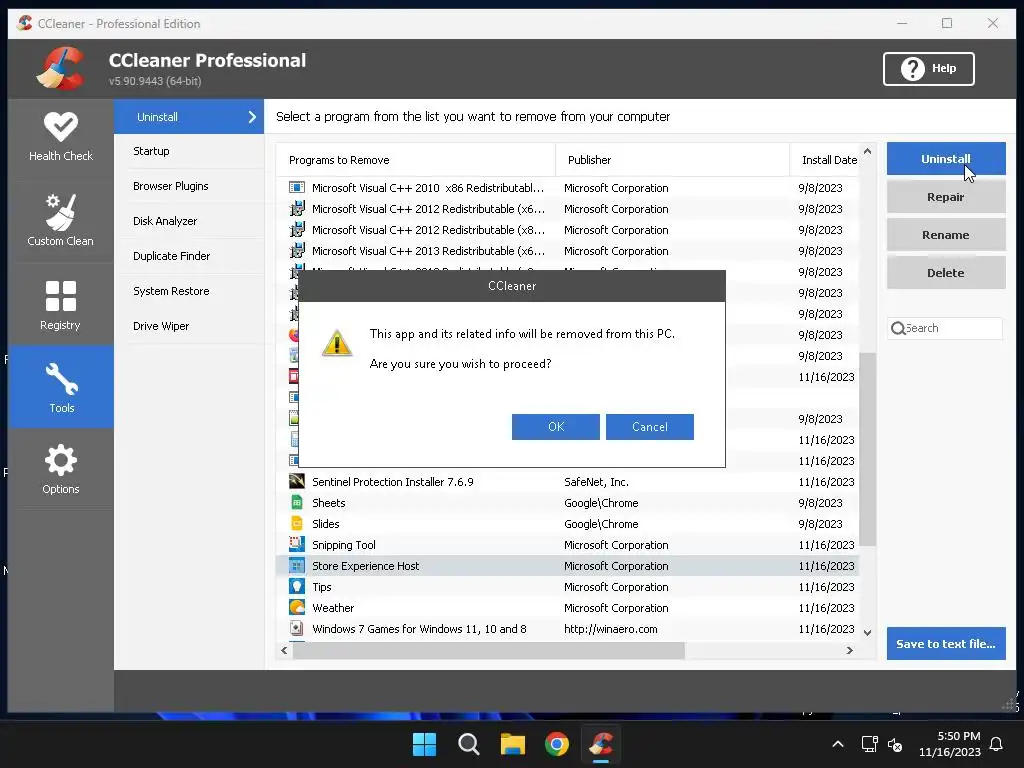1024x768 pixels.
Task: Open taskbar Search
Action: tap(468, 744)
